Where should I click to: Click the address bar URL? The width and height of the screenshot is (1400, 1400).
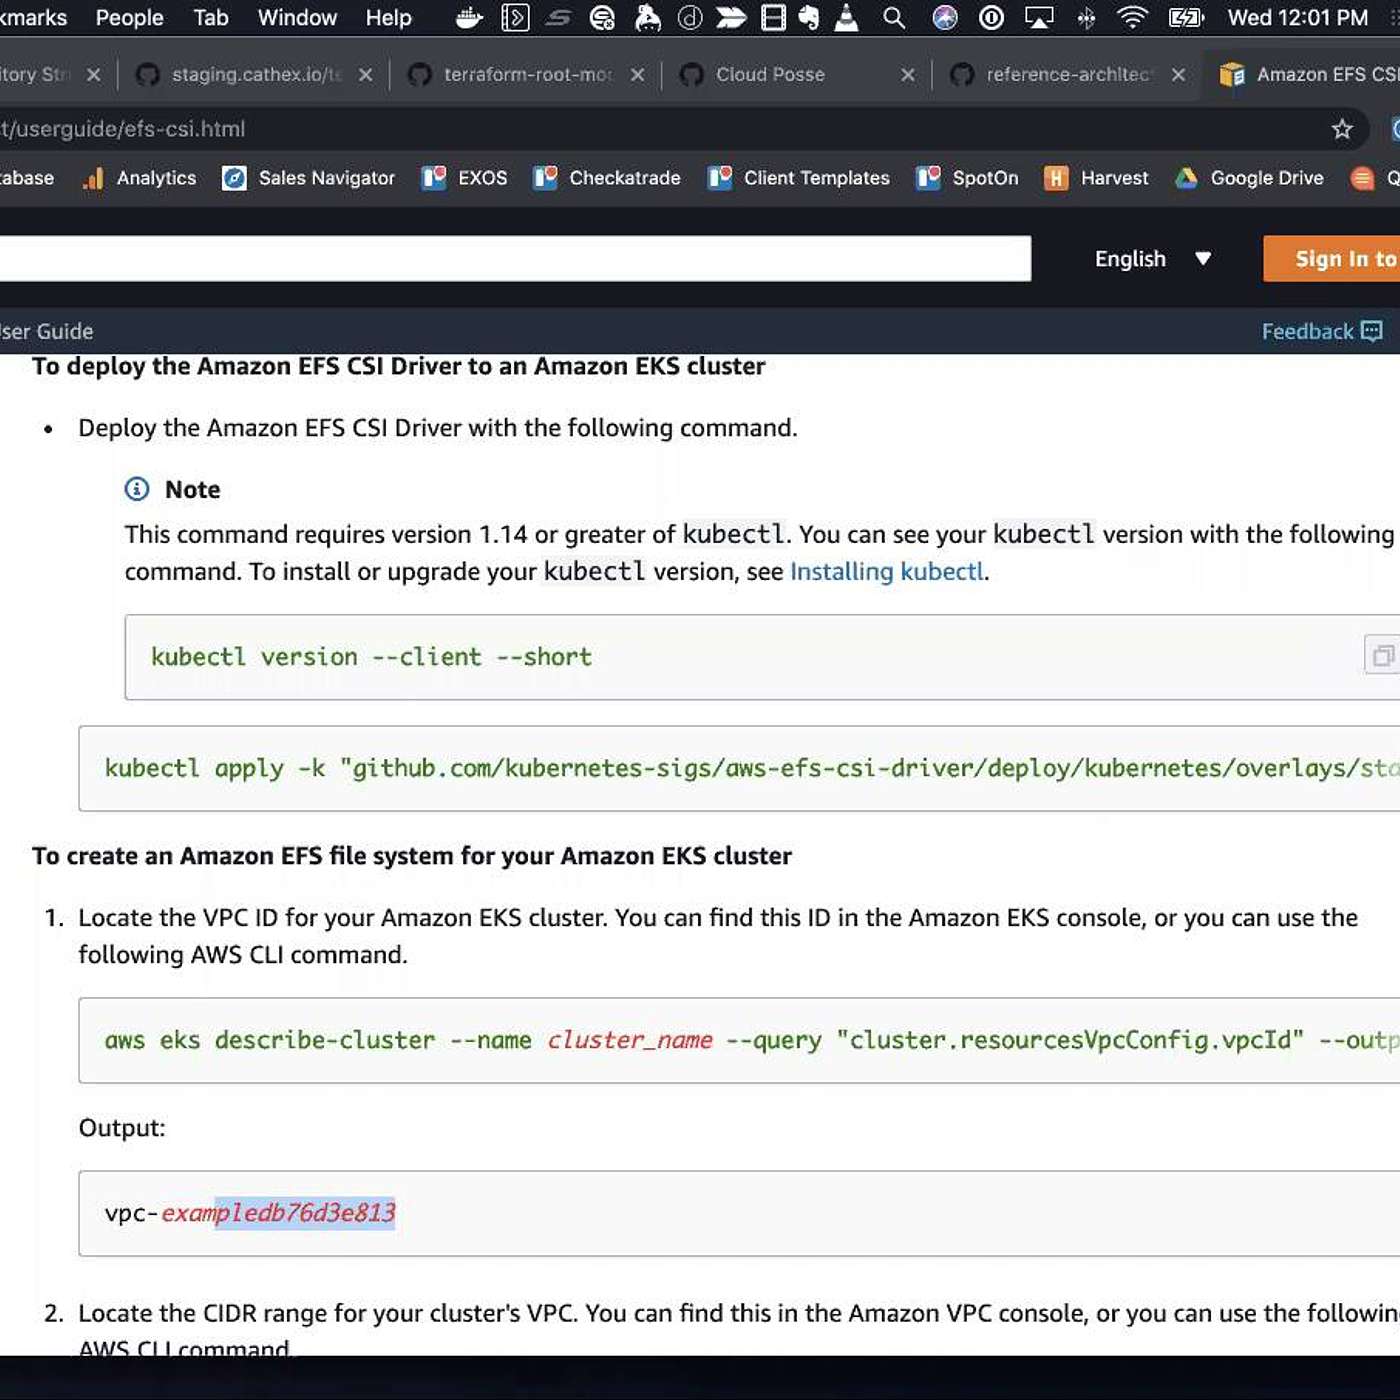(x=122, y=129)
